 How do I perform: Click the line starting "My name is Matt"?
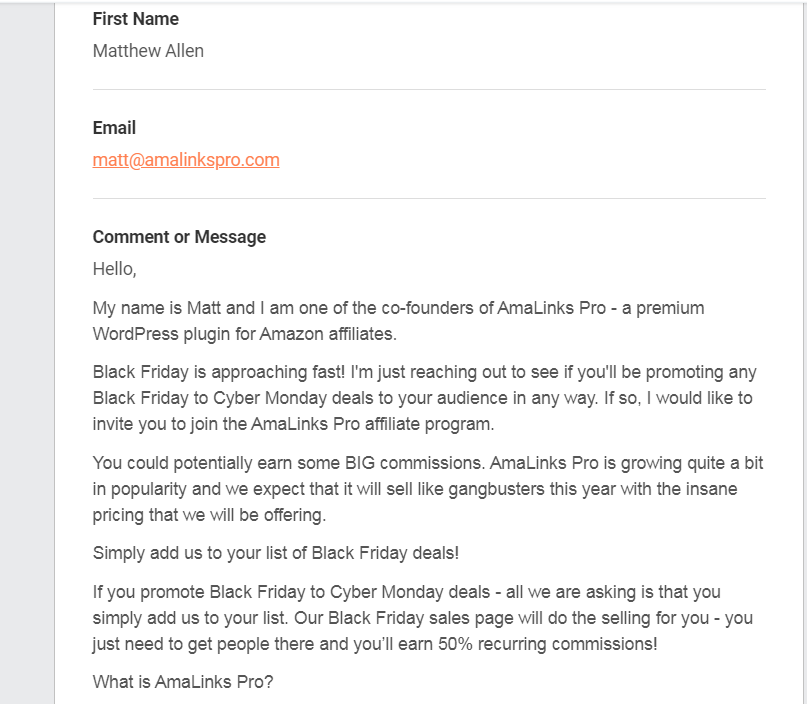[398, 308]
